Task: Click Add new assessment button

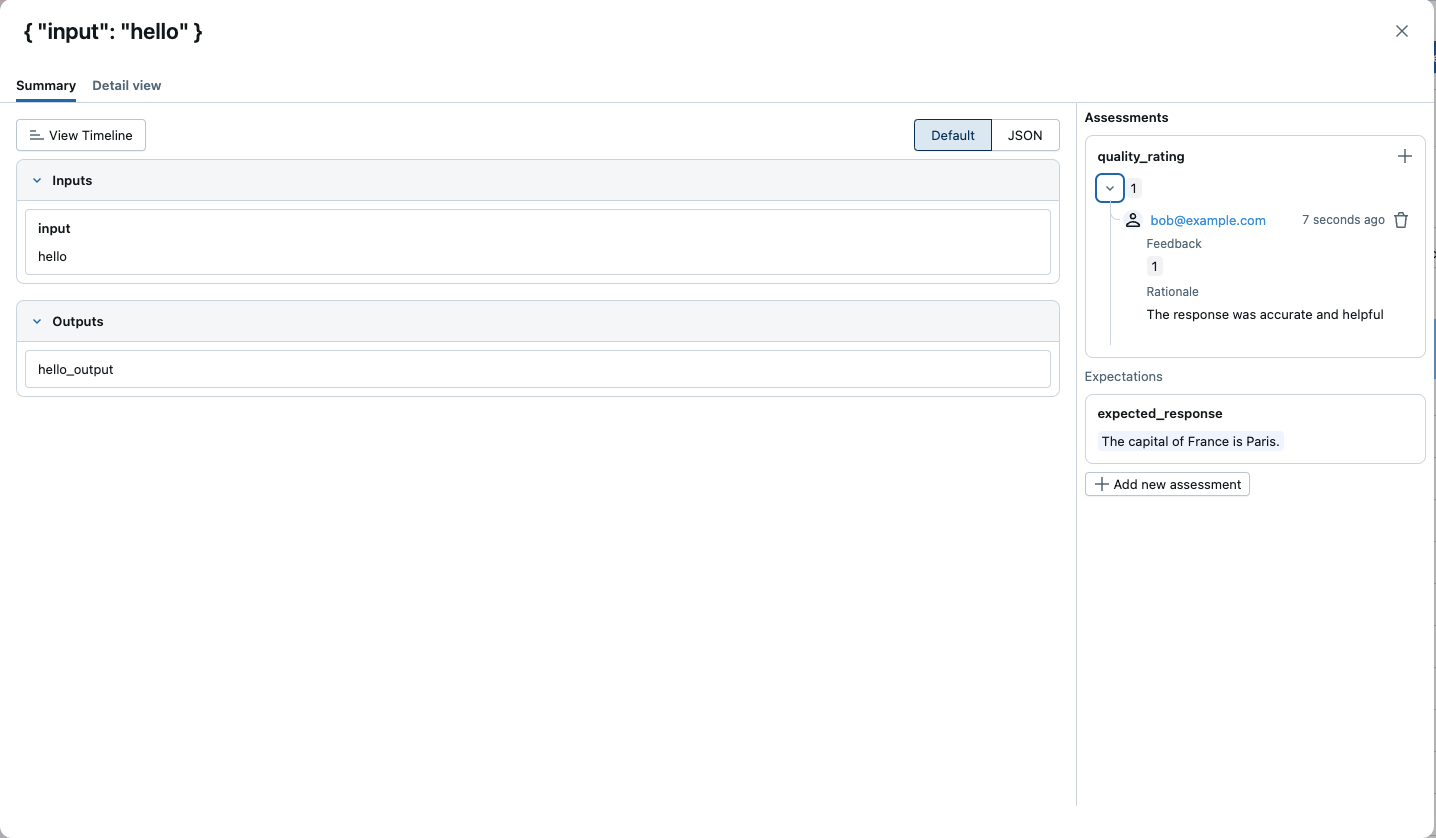Action: 1167,484
